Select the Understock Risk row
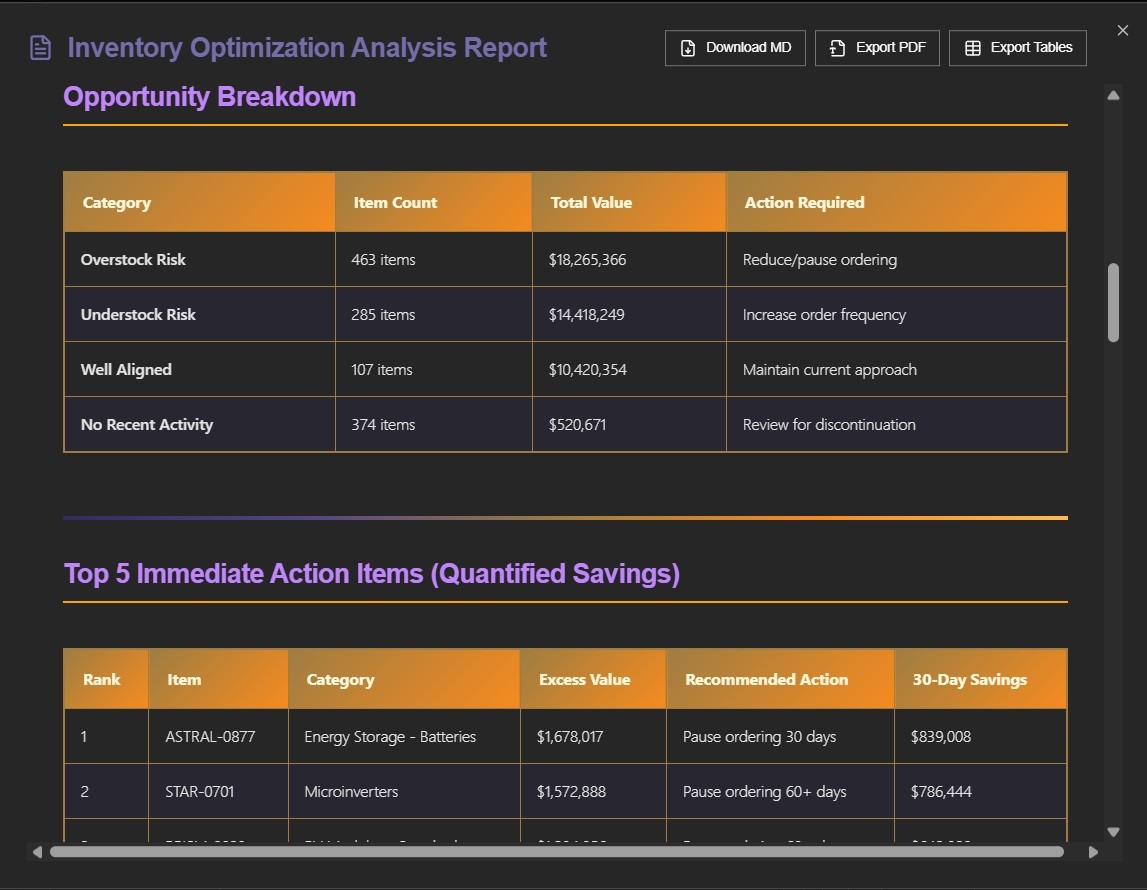 coord(400,314)
